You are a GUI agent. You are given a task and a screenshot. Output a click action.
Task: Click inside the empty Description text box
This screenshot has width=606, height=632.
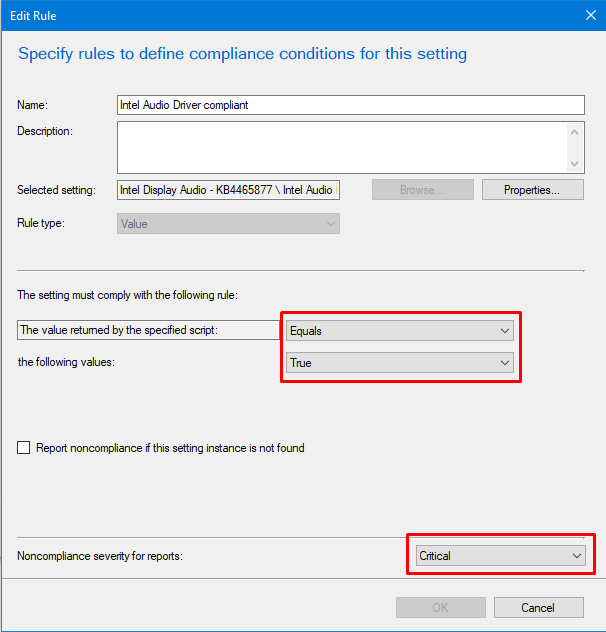coord(340,147)
